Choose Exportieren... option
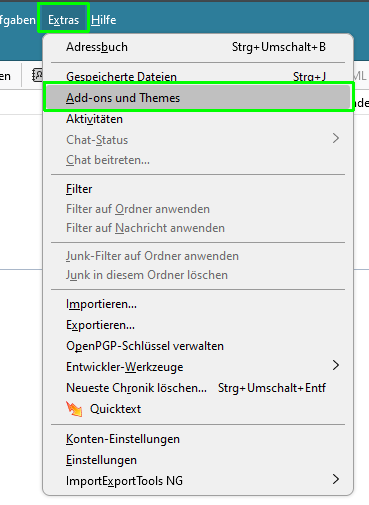Image resolution: width=369 pixels, height=505 pixels. [198, 325]
